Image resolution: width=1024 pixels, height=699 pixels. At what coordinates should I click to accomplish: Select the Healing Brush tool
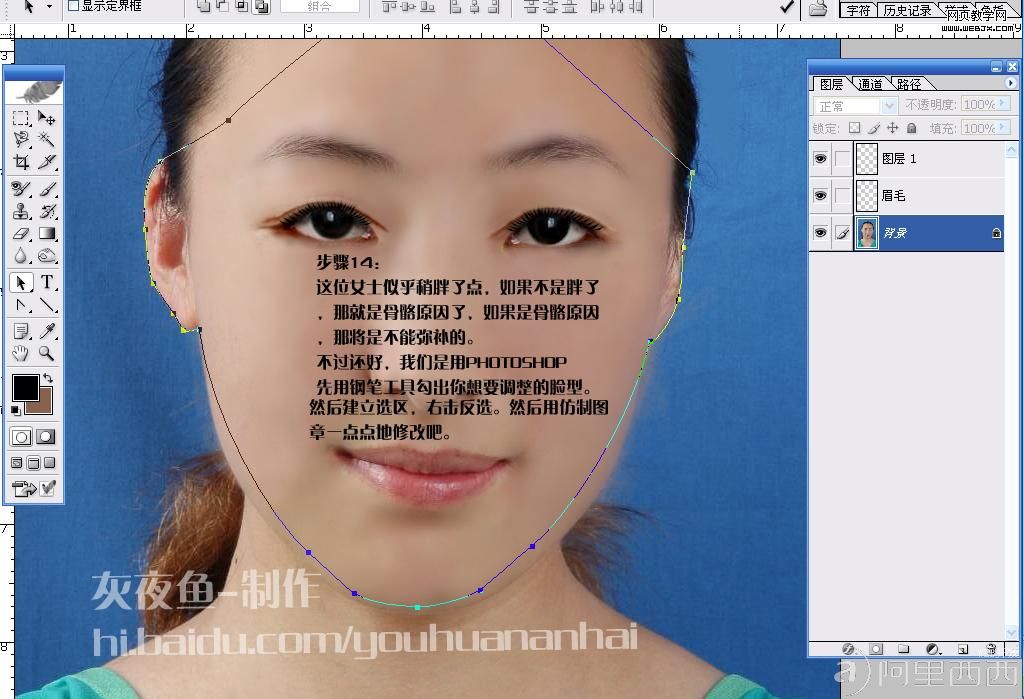tap(21, 189)
